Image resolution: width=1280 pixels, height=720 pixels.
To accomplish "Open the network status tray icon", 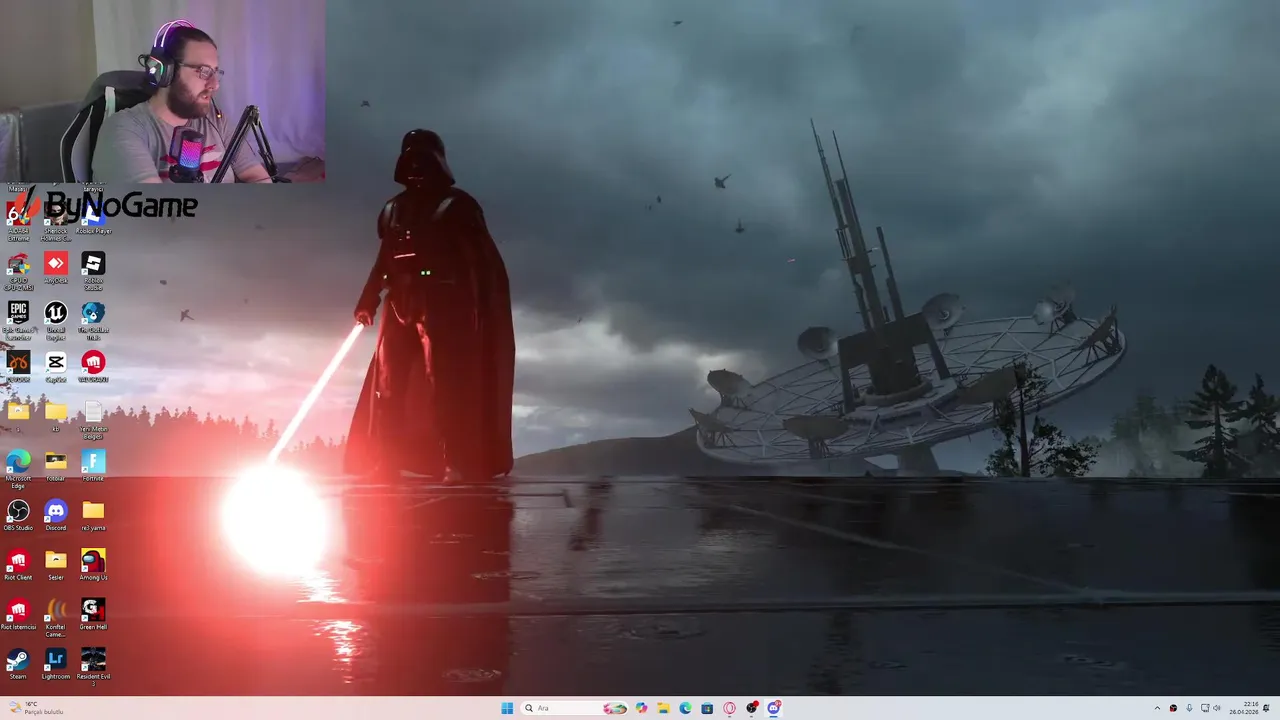I will [x=1205, y=708].
